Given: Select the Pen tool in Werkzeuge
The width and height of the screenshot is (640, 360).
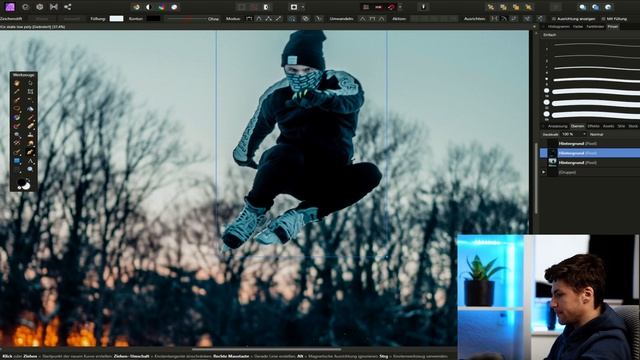Looking at the screenshot, I should (x=30, y=152).
